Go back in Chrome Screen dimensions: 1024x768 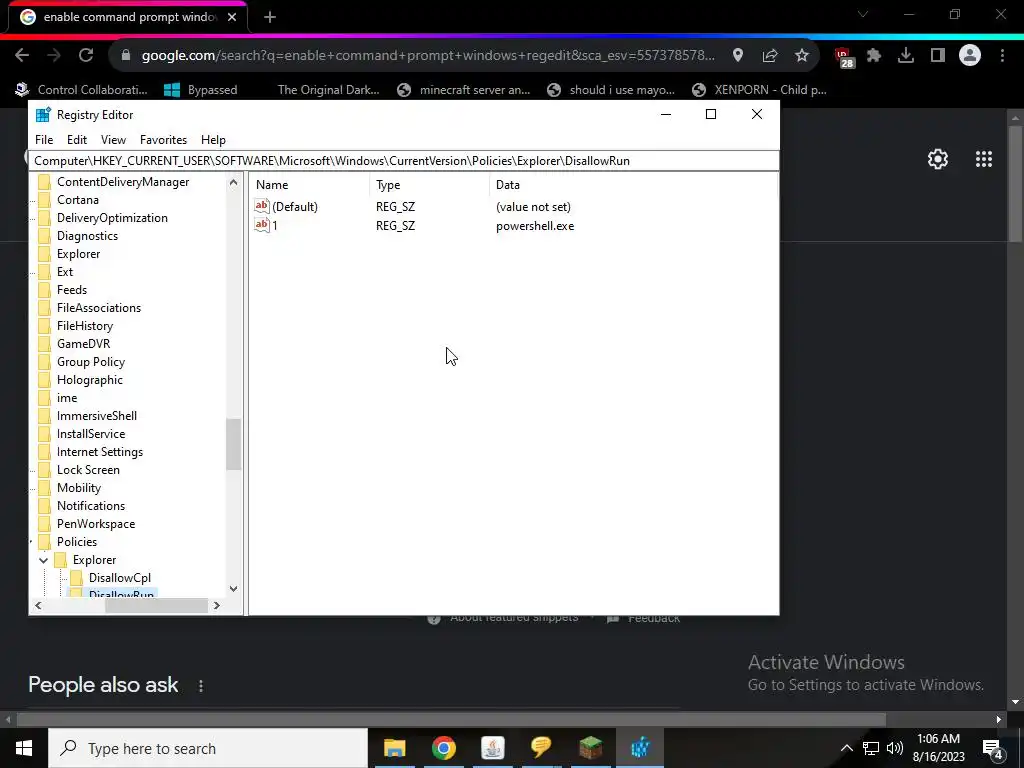22,56
